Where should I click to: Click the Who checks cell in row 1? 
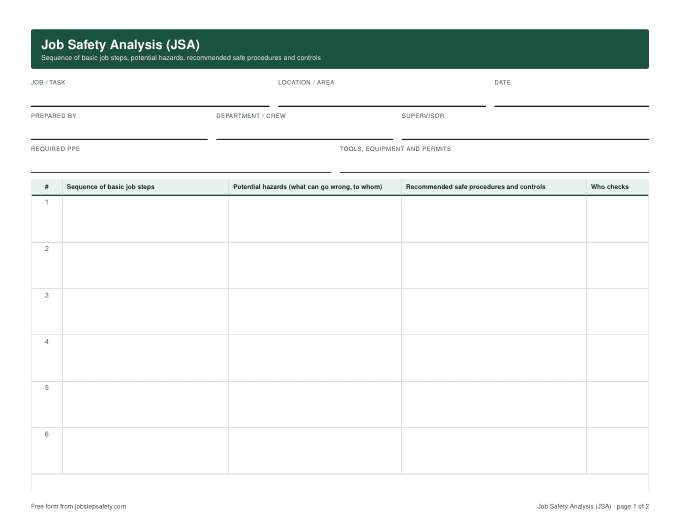point(618,219)
